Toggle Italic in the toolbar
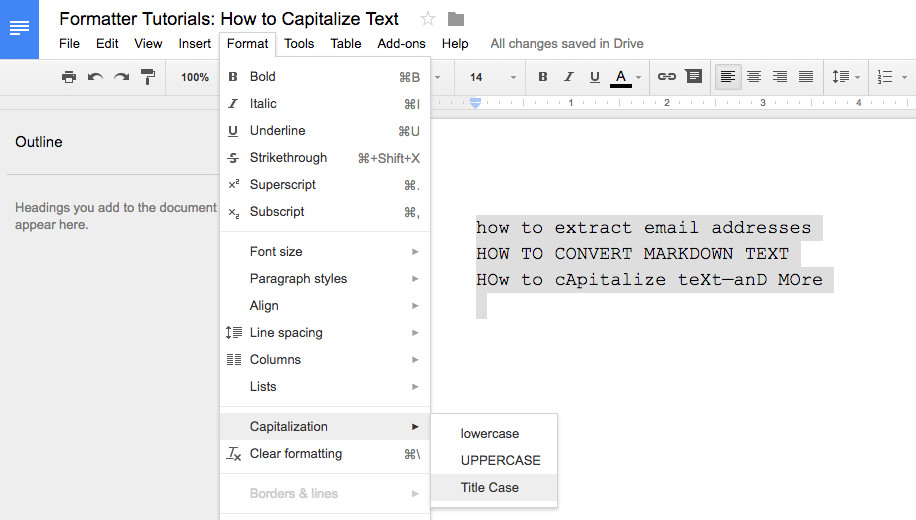 click(x=568, y=77)
